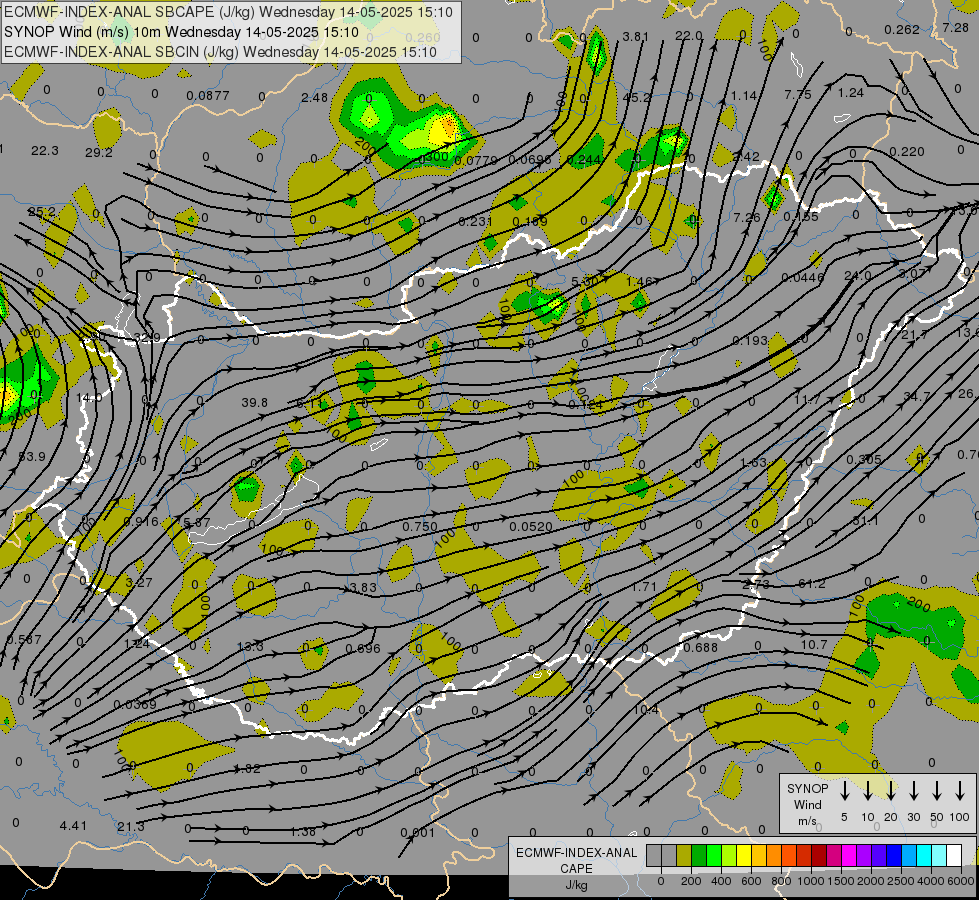Pick the dark green swatch in CAPE legend

[699, 855]
